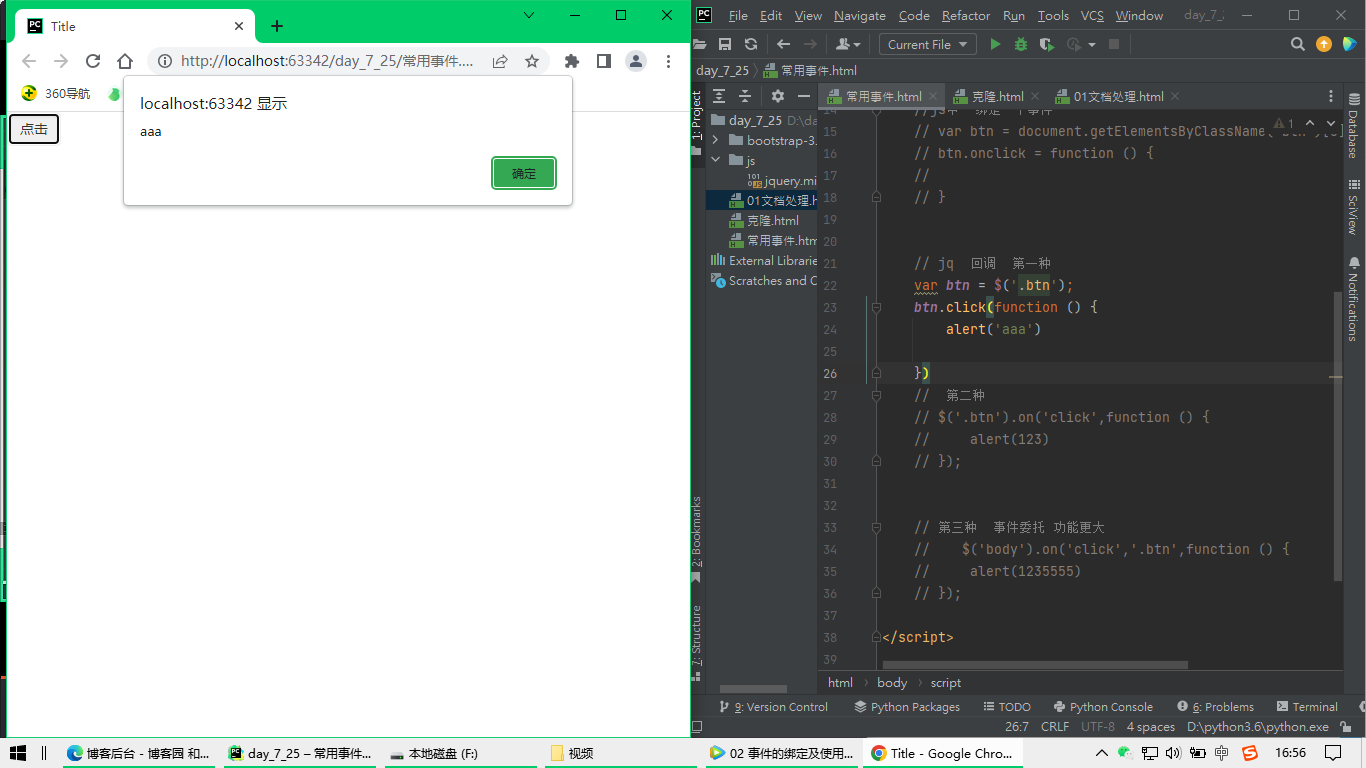1366x768 pixels.
Task: Open the Windows Start button
Action: (x=17, y=753)
